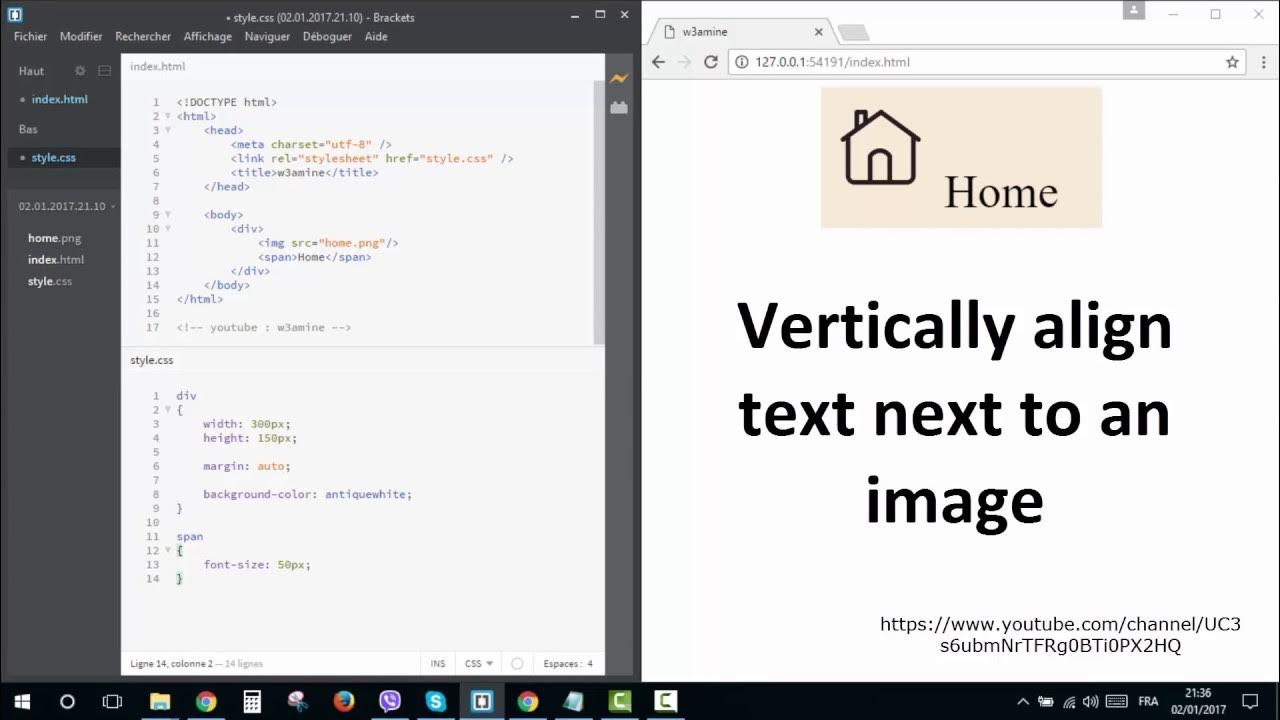The width and height of the screenshot is (1280, 720).
Task: Collapse the inner div tag fold arrow
Action: click(168, 229)
